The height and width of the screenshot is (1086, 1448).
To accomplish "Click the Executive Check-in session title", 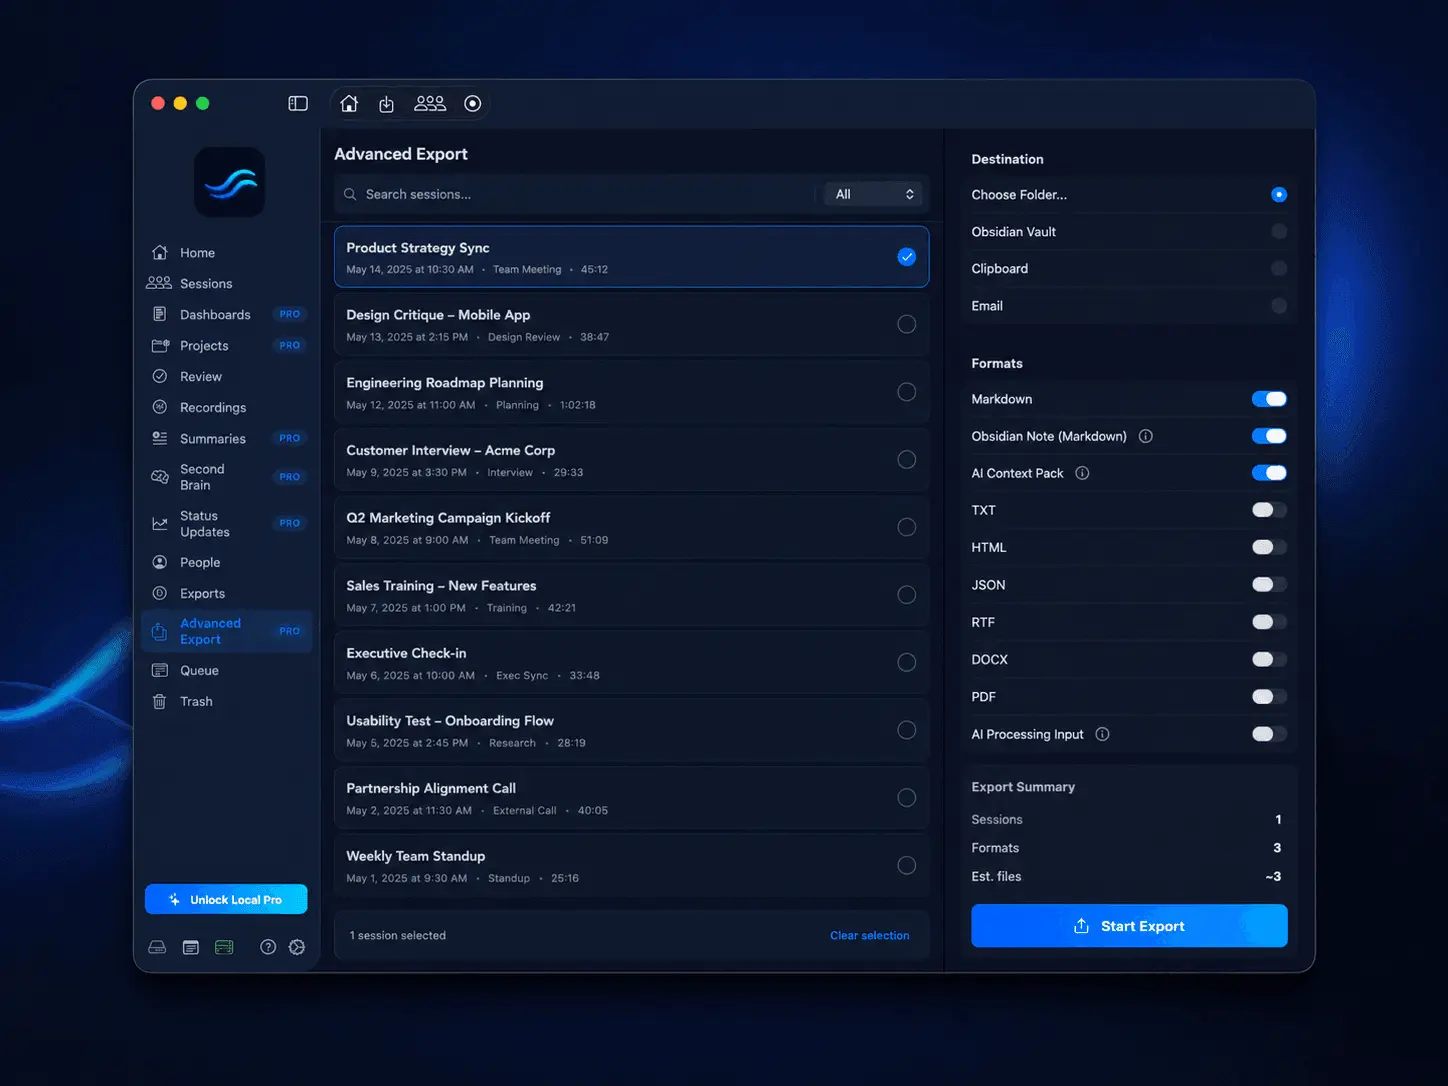I will 406,653.
